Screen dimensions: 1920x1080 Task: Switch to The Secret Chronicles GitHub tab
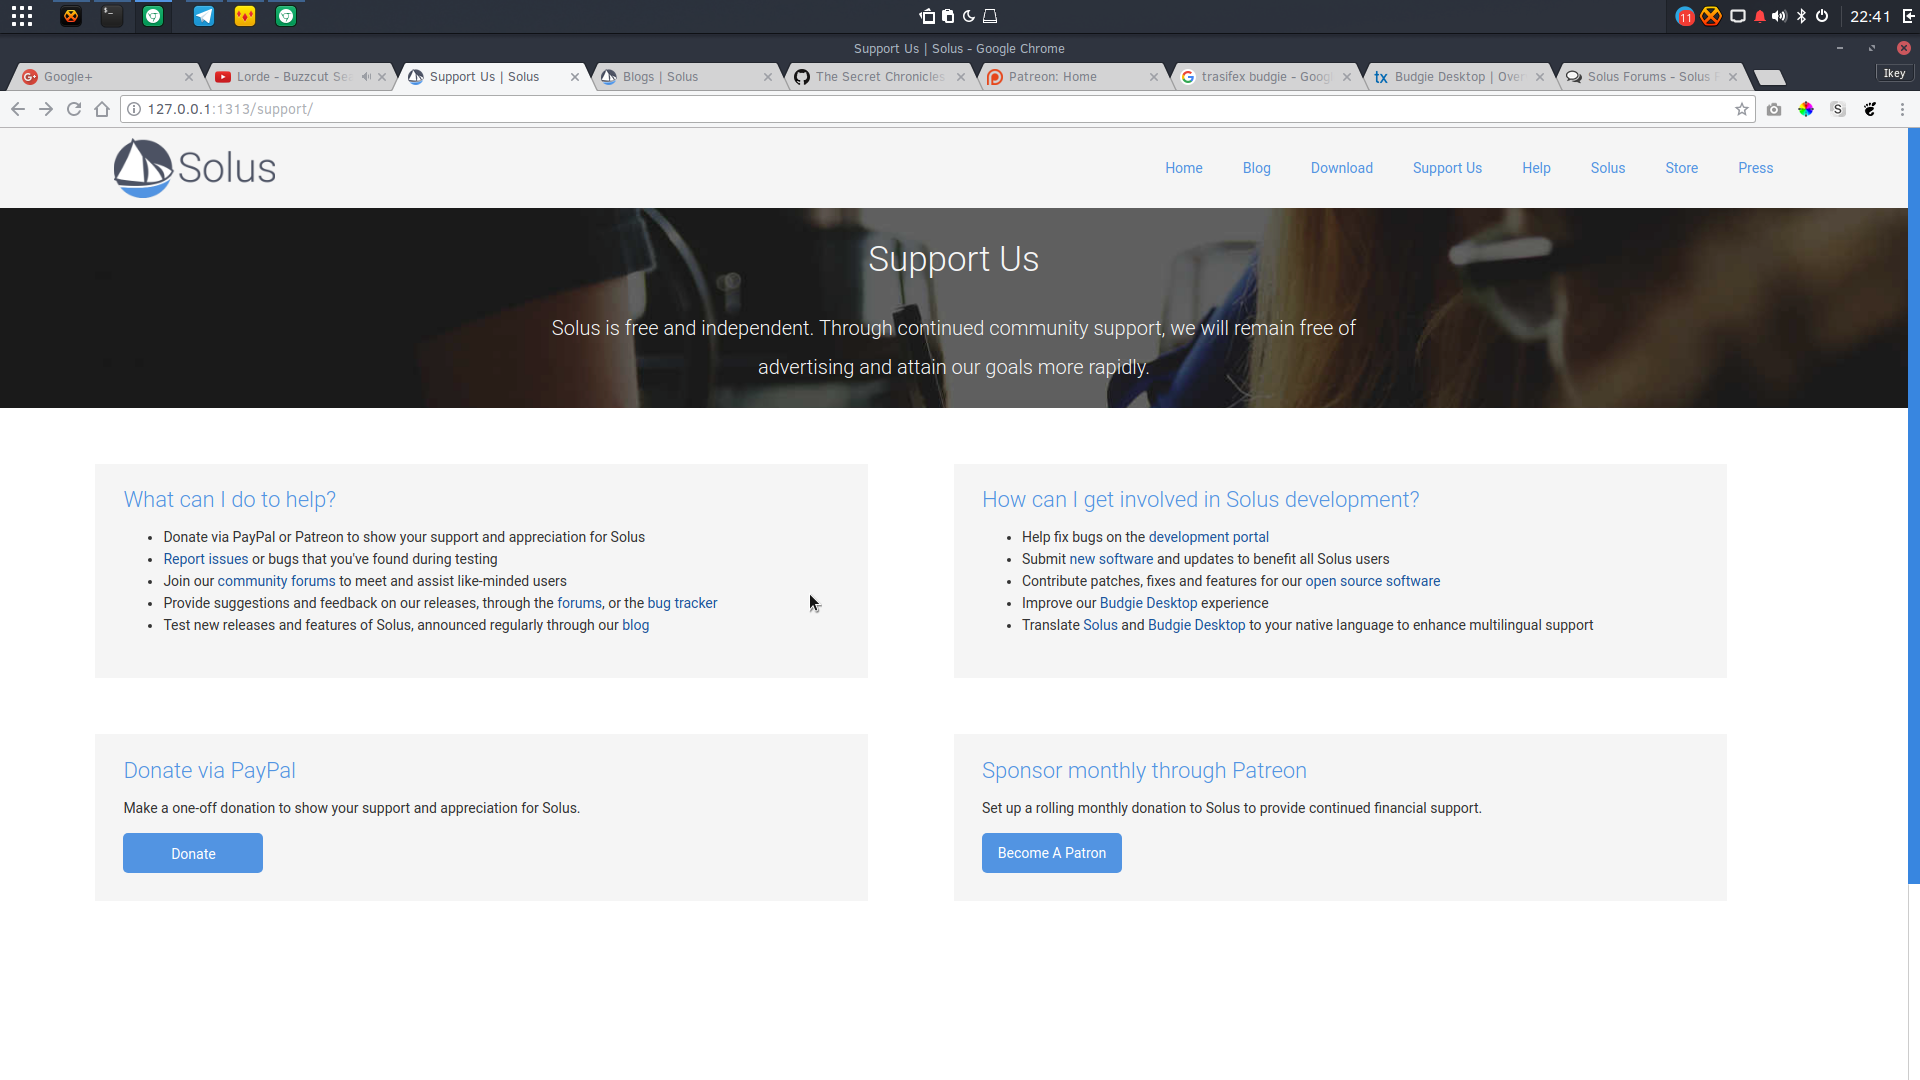[878, 77]
